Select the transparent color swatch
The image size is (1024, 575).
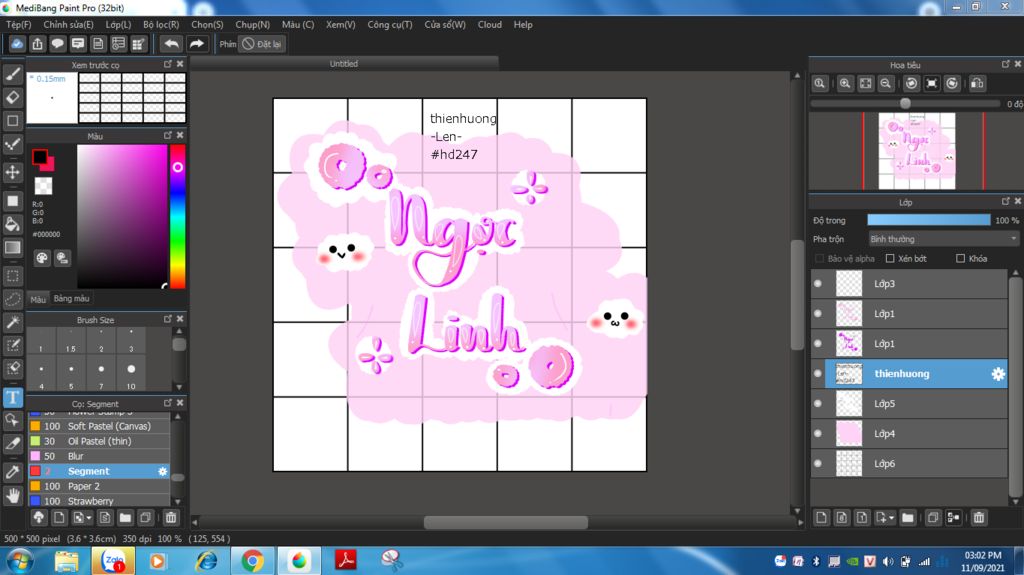pos(43,186)
